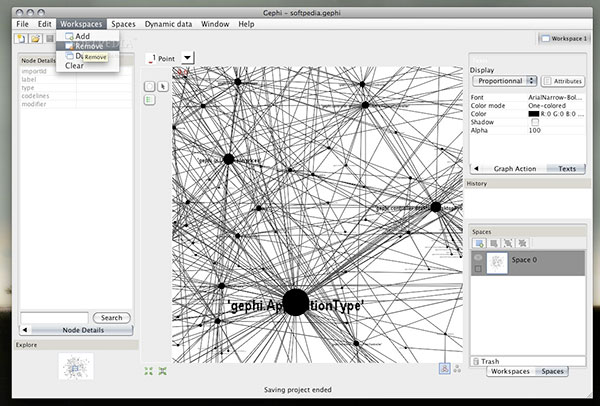Click the Explore overview thumbnail
600x406 pixels.
click(x=76, y=366)
